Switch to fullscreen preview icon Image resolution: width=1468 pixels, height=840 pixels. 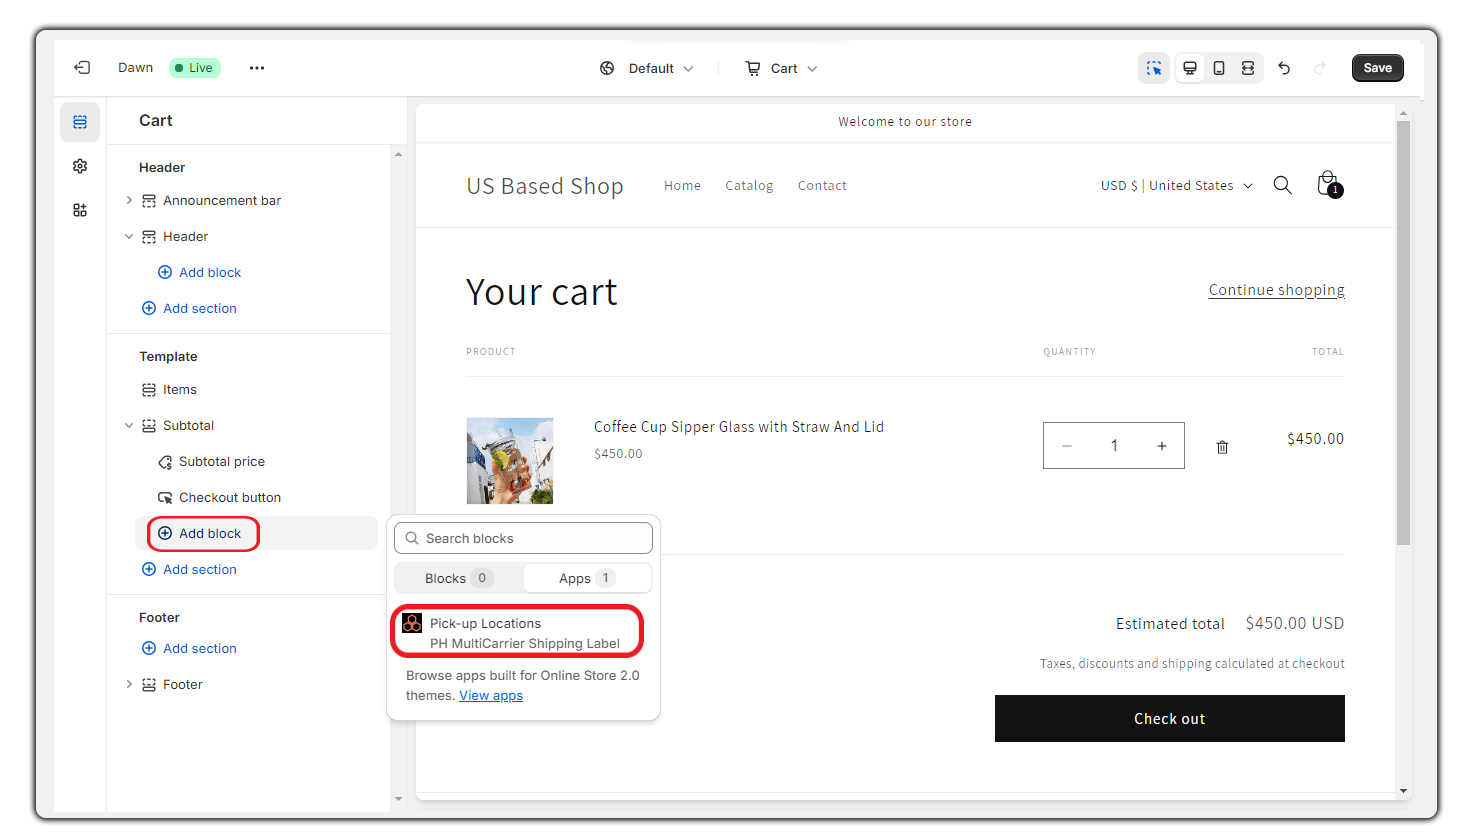click(x=1248, y=68)
